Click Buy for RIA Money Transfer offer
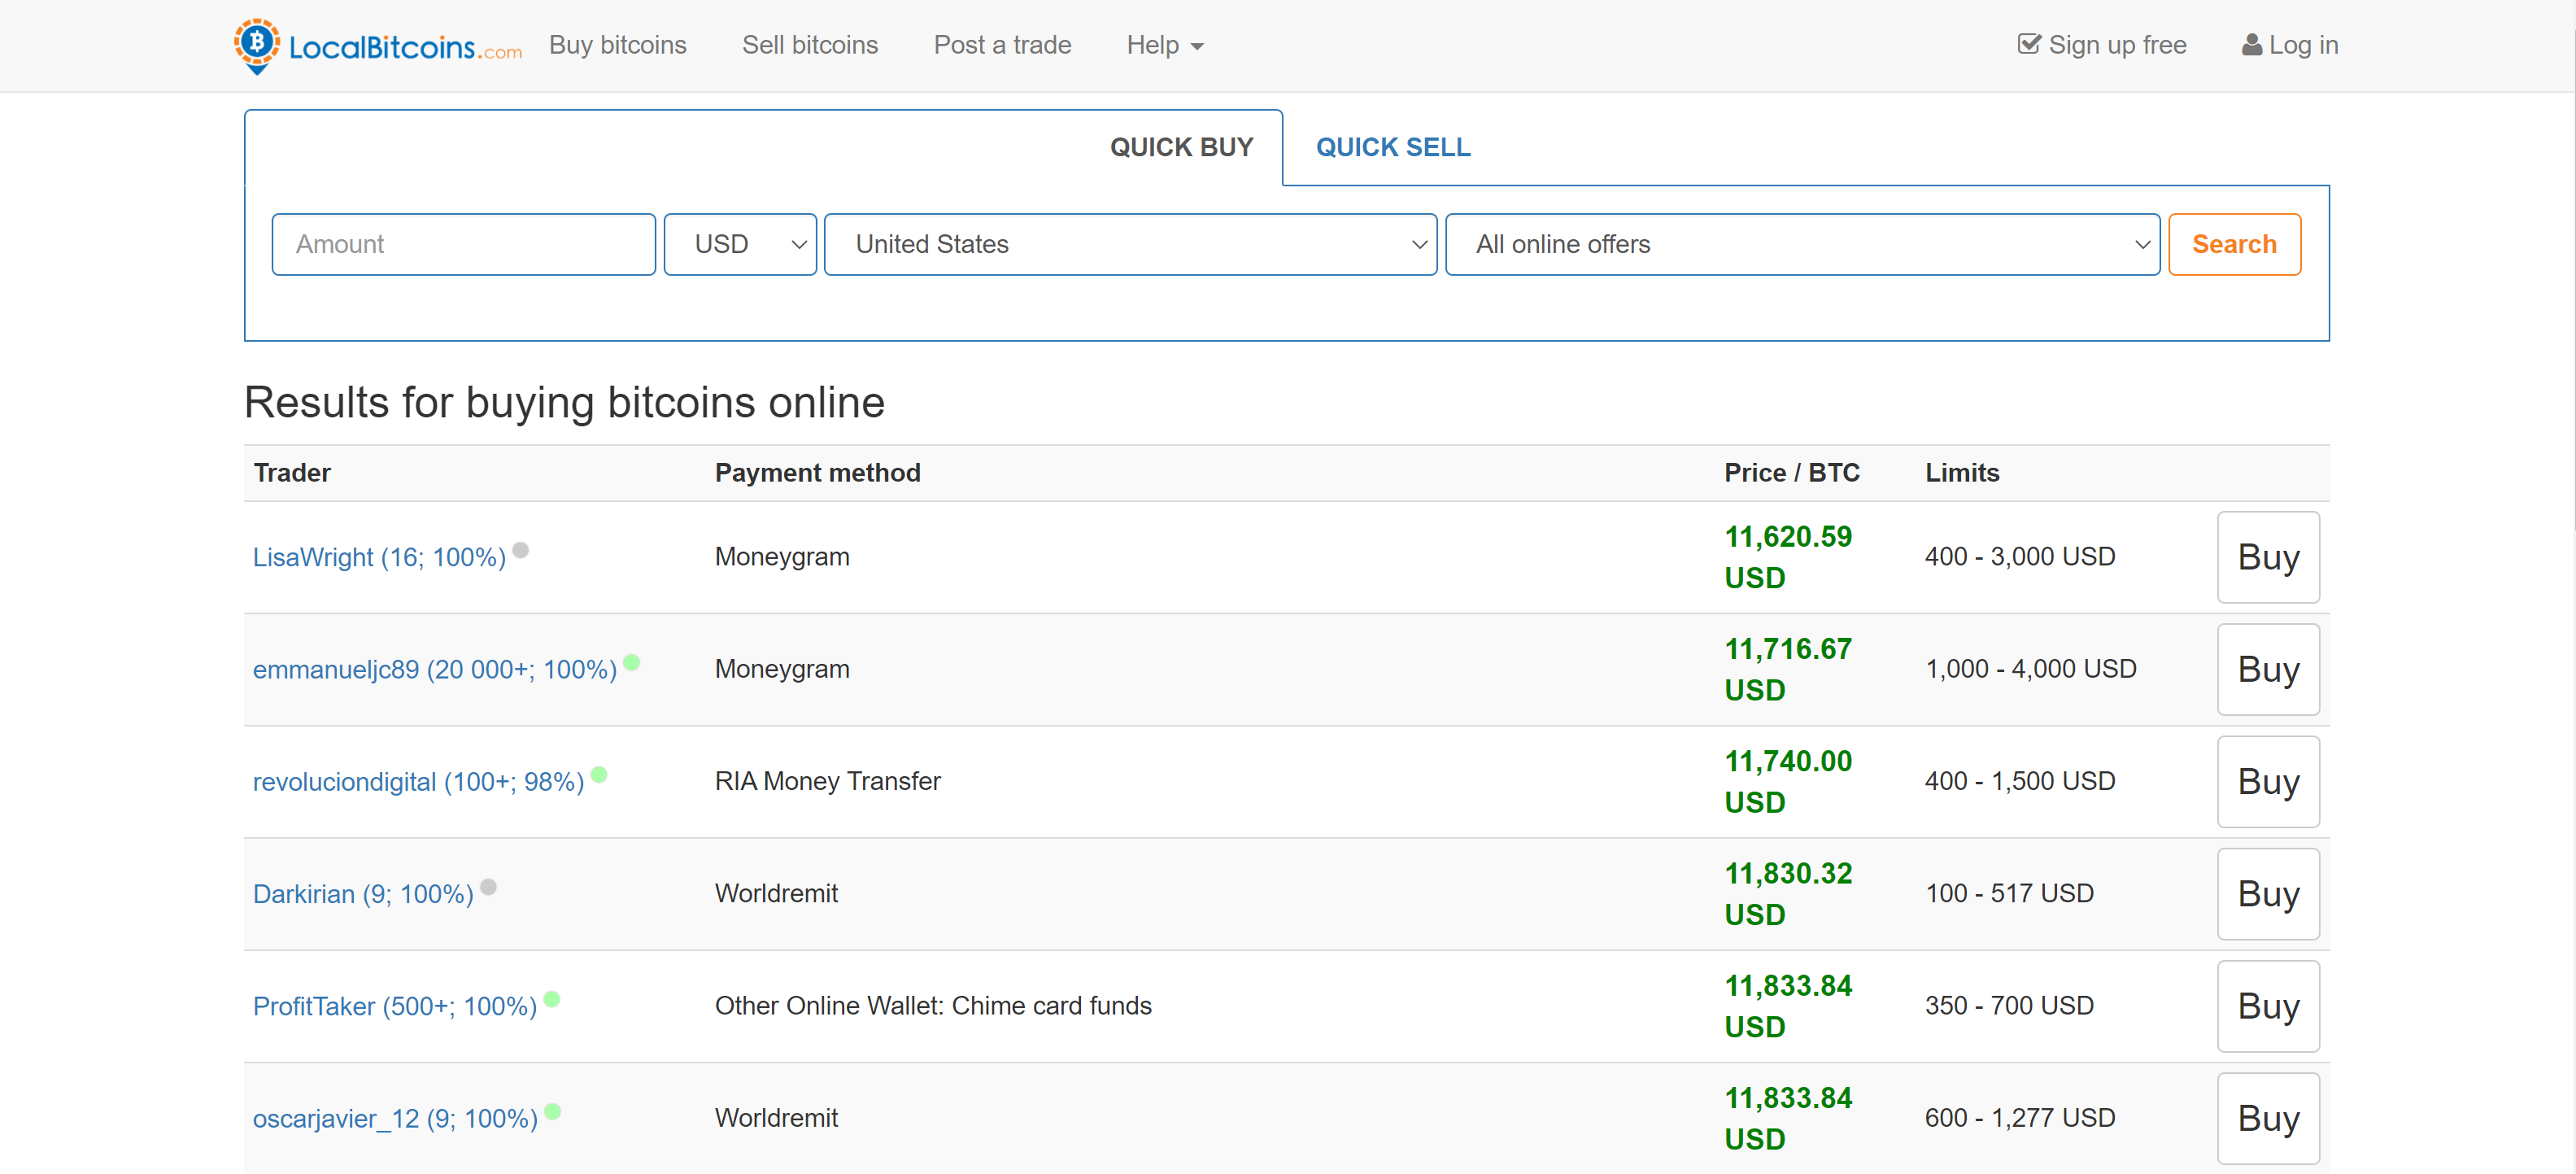The height and width of the screenshot is (1174, 2576). point(2268,781)
